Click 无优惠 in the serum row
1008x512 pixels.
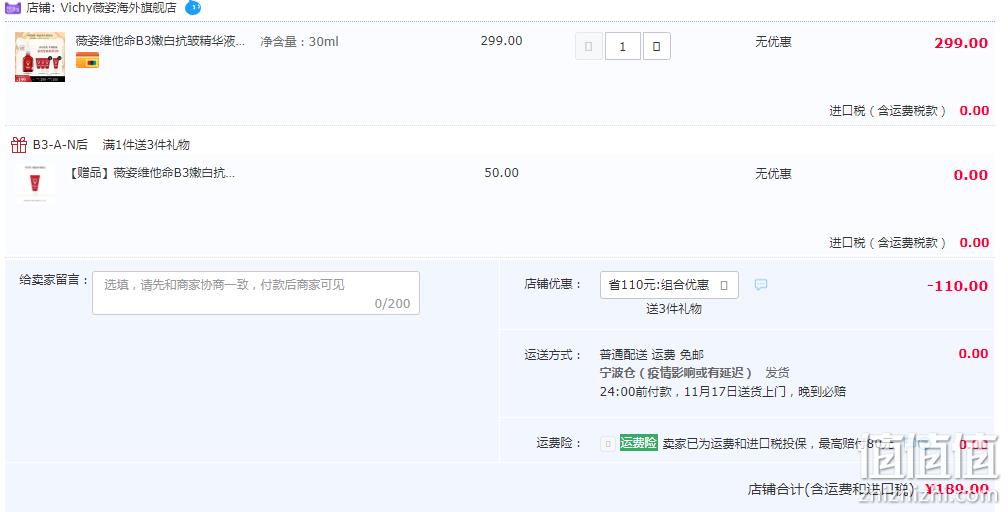tap(773, 42)
